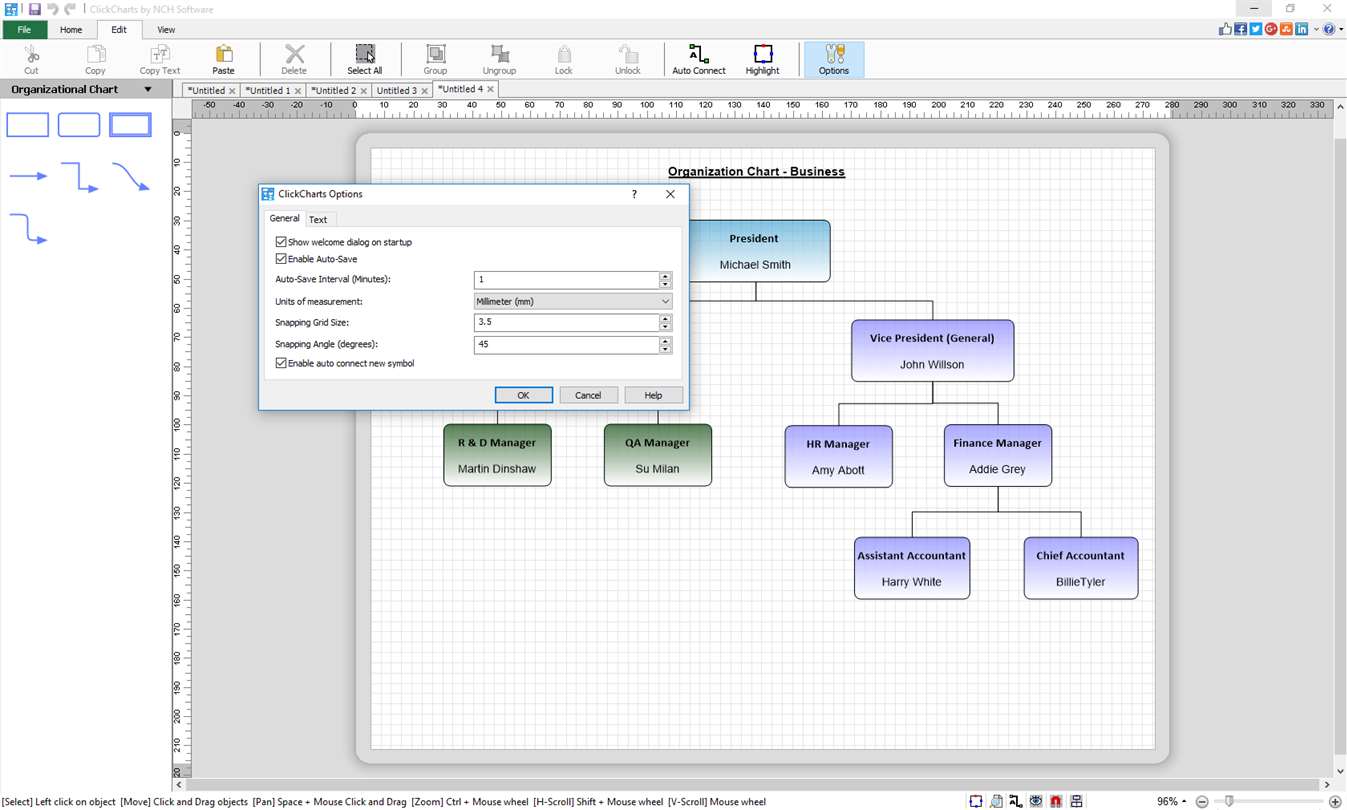Click the Unlock padlock icon
1347x810 pixels.
[628, 54]
